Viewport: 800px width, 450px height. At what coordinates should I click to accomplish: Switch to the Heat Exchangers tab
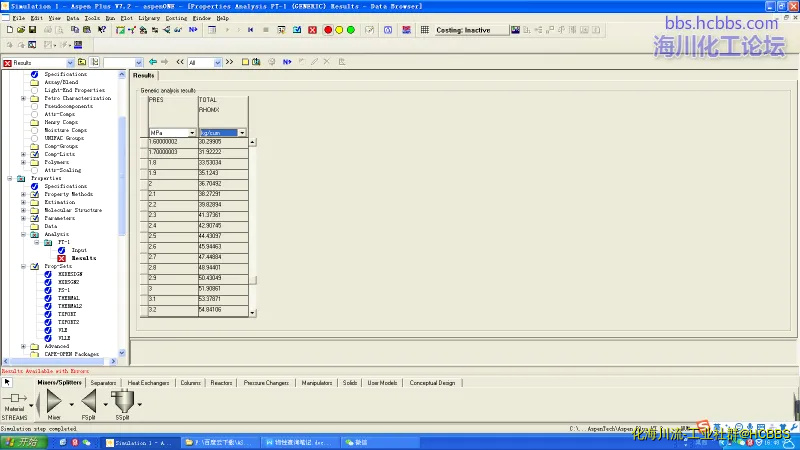[x=148, y=383]
